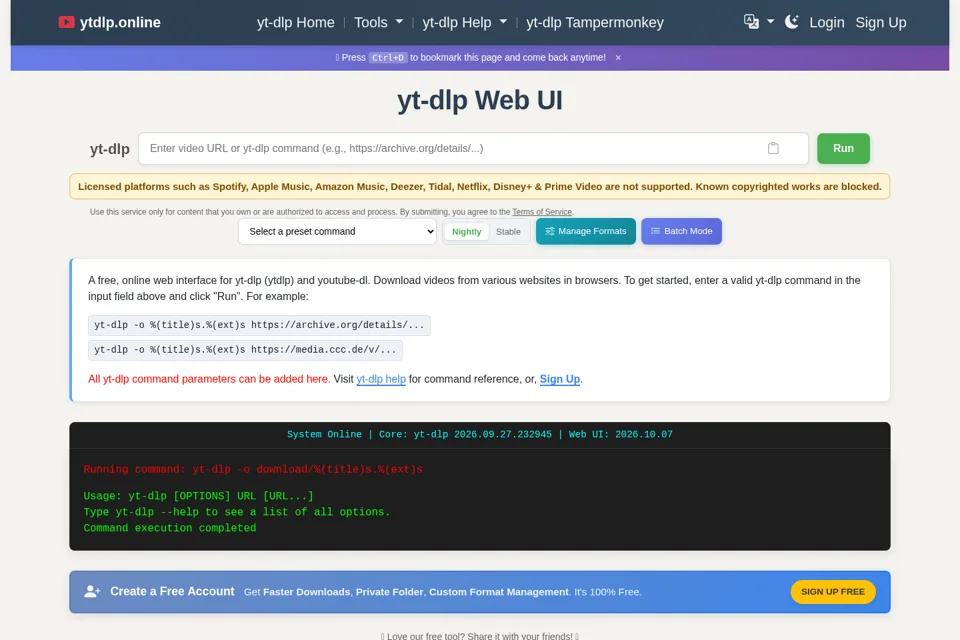Viewport: 960px width, 640px height.
Task: Click the Create a Free Account heading
Action: click(172, 592)
